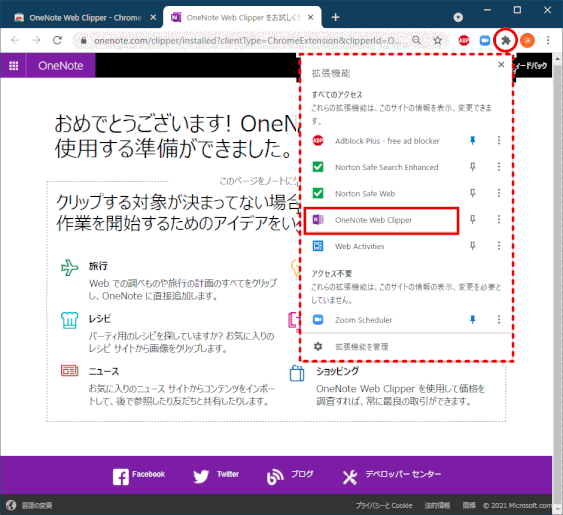
Task: Open the Chrome profile avatar
Action: pyautogui.click(x=527, y=40)
